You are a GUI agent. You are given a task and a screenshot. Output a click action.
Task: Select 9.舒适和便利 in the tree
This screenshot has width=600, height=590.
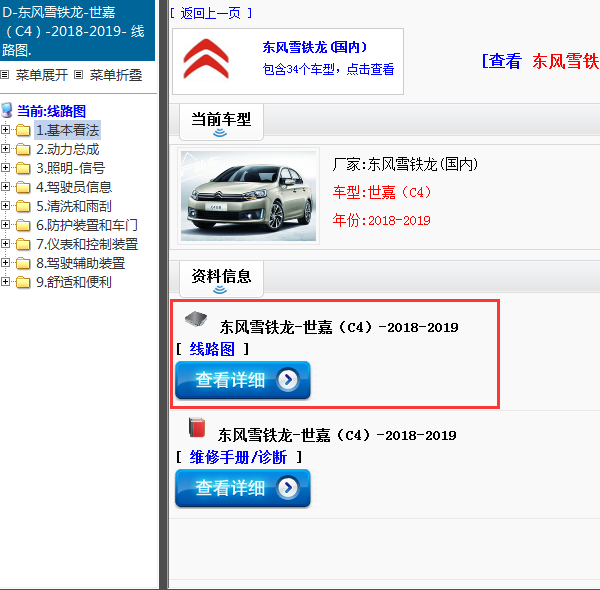74,282
